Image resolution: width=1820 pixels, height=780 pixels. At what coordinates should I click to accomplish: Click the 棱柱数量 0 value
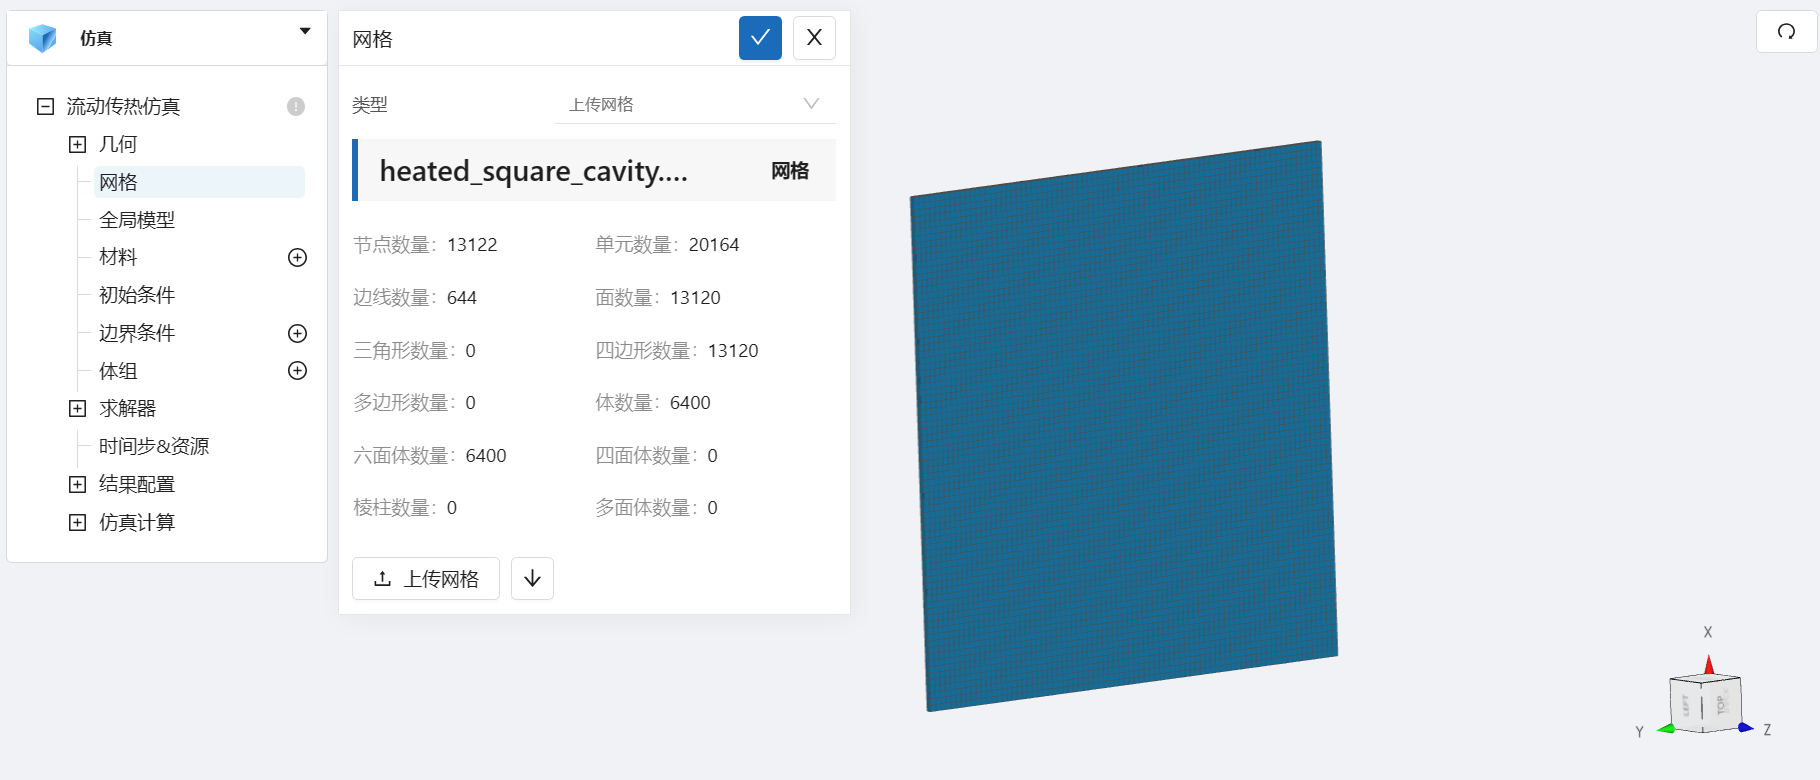tap(452, 508)
